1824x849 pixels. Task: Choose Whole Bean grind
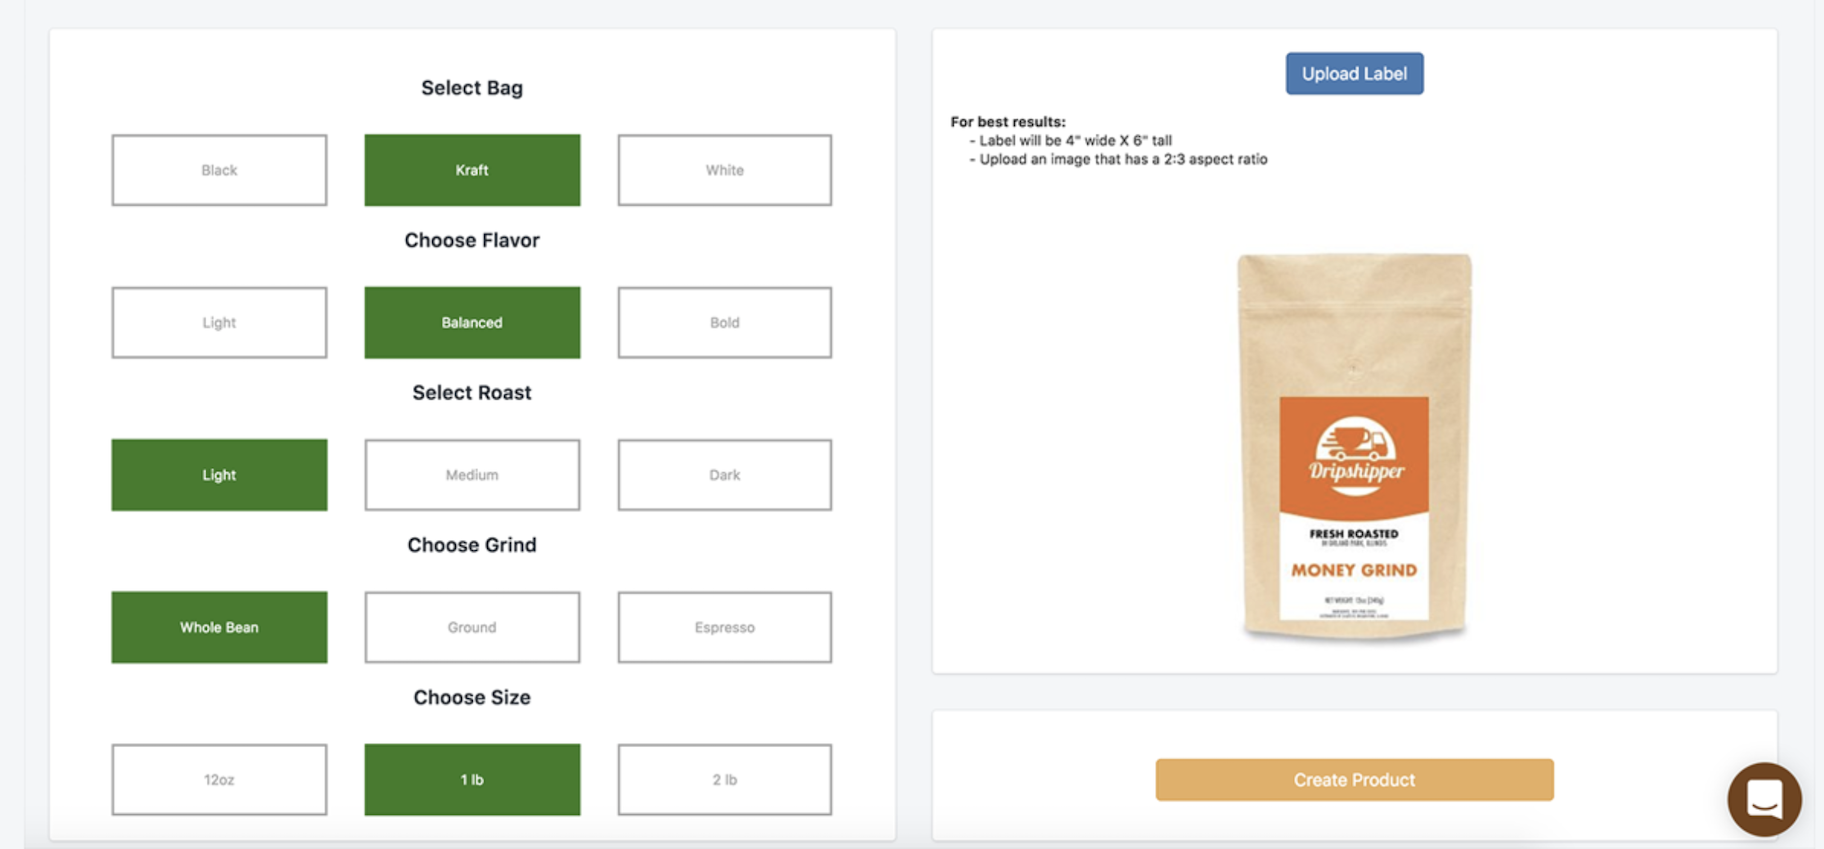tap(219, 627)
